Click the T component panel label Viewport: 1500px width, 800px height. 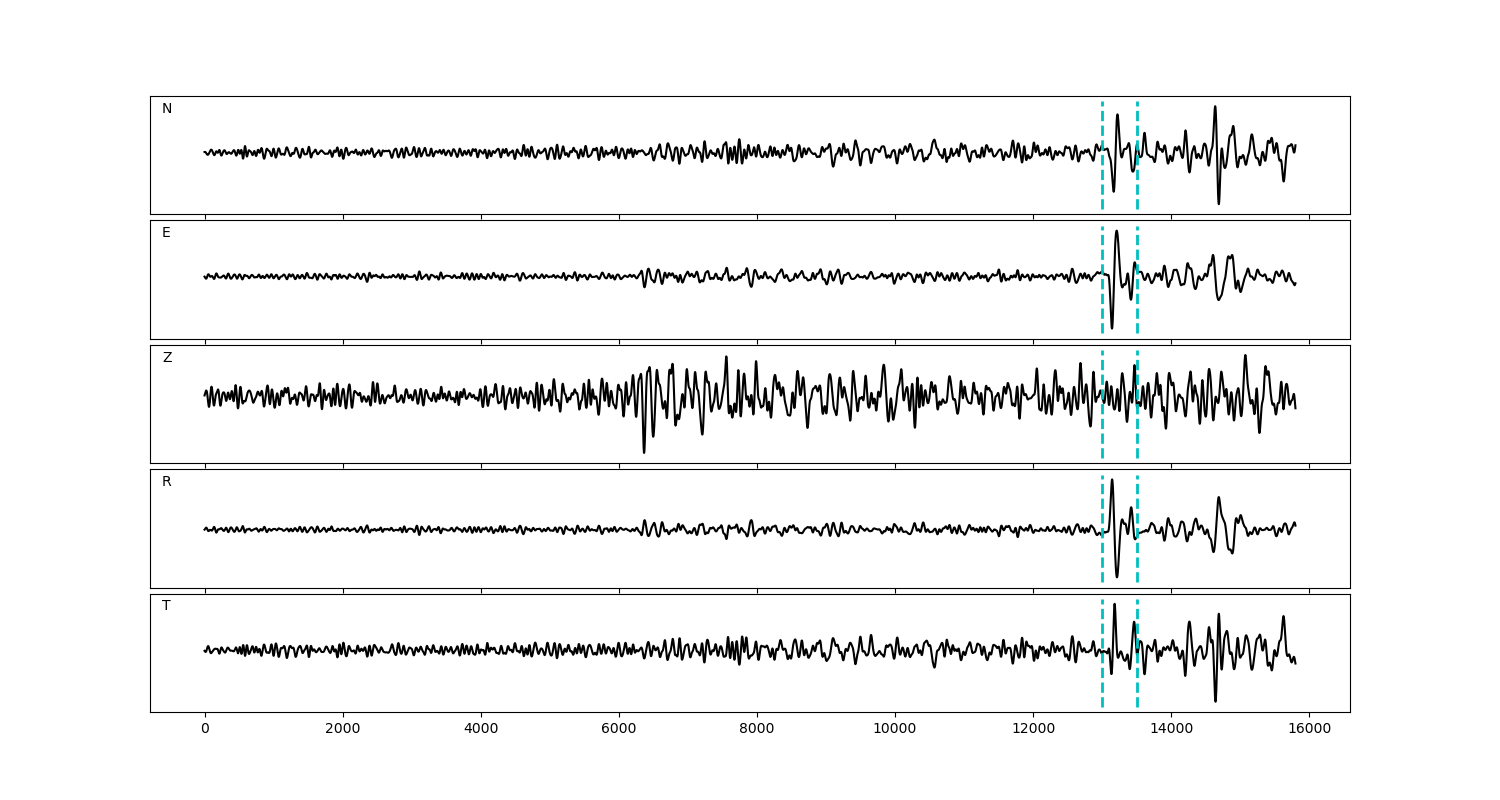coord(167,606)
